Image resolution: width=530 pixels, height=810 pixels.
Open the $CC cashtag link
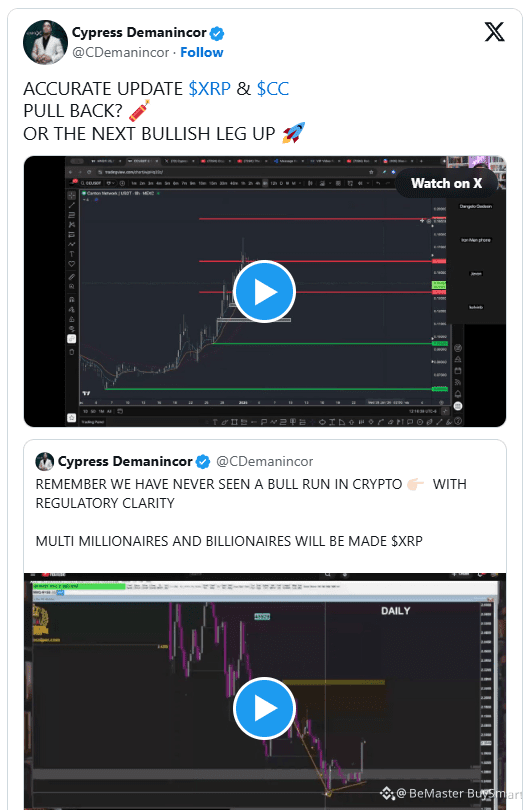[273, 89]
